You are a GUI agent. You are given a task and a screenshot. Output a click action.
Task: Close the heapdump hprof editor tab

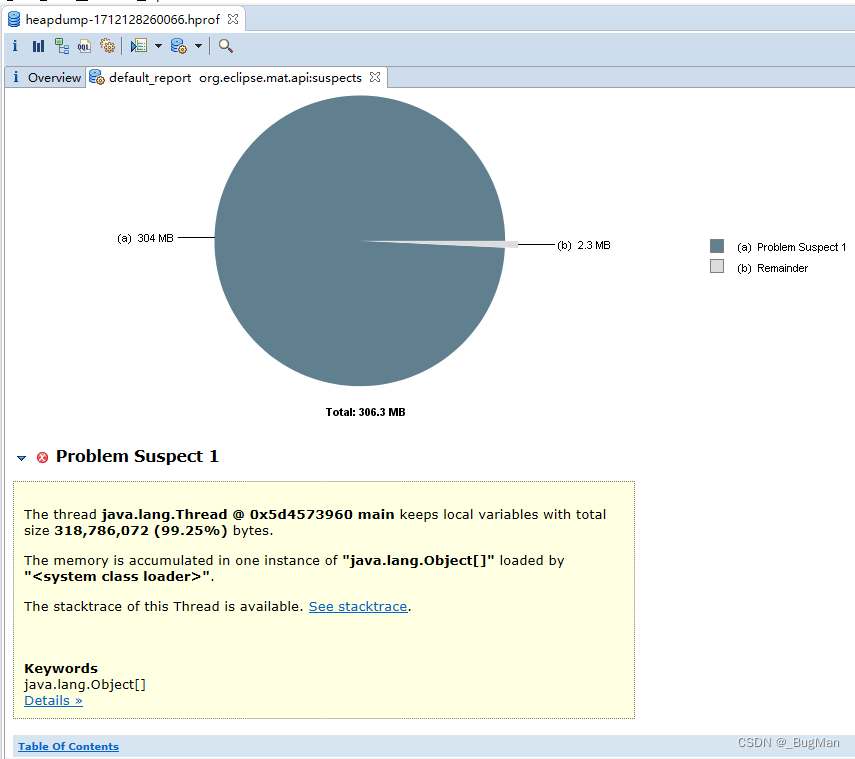click(x=233, y=19)
